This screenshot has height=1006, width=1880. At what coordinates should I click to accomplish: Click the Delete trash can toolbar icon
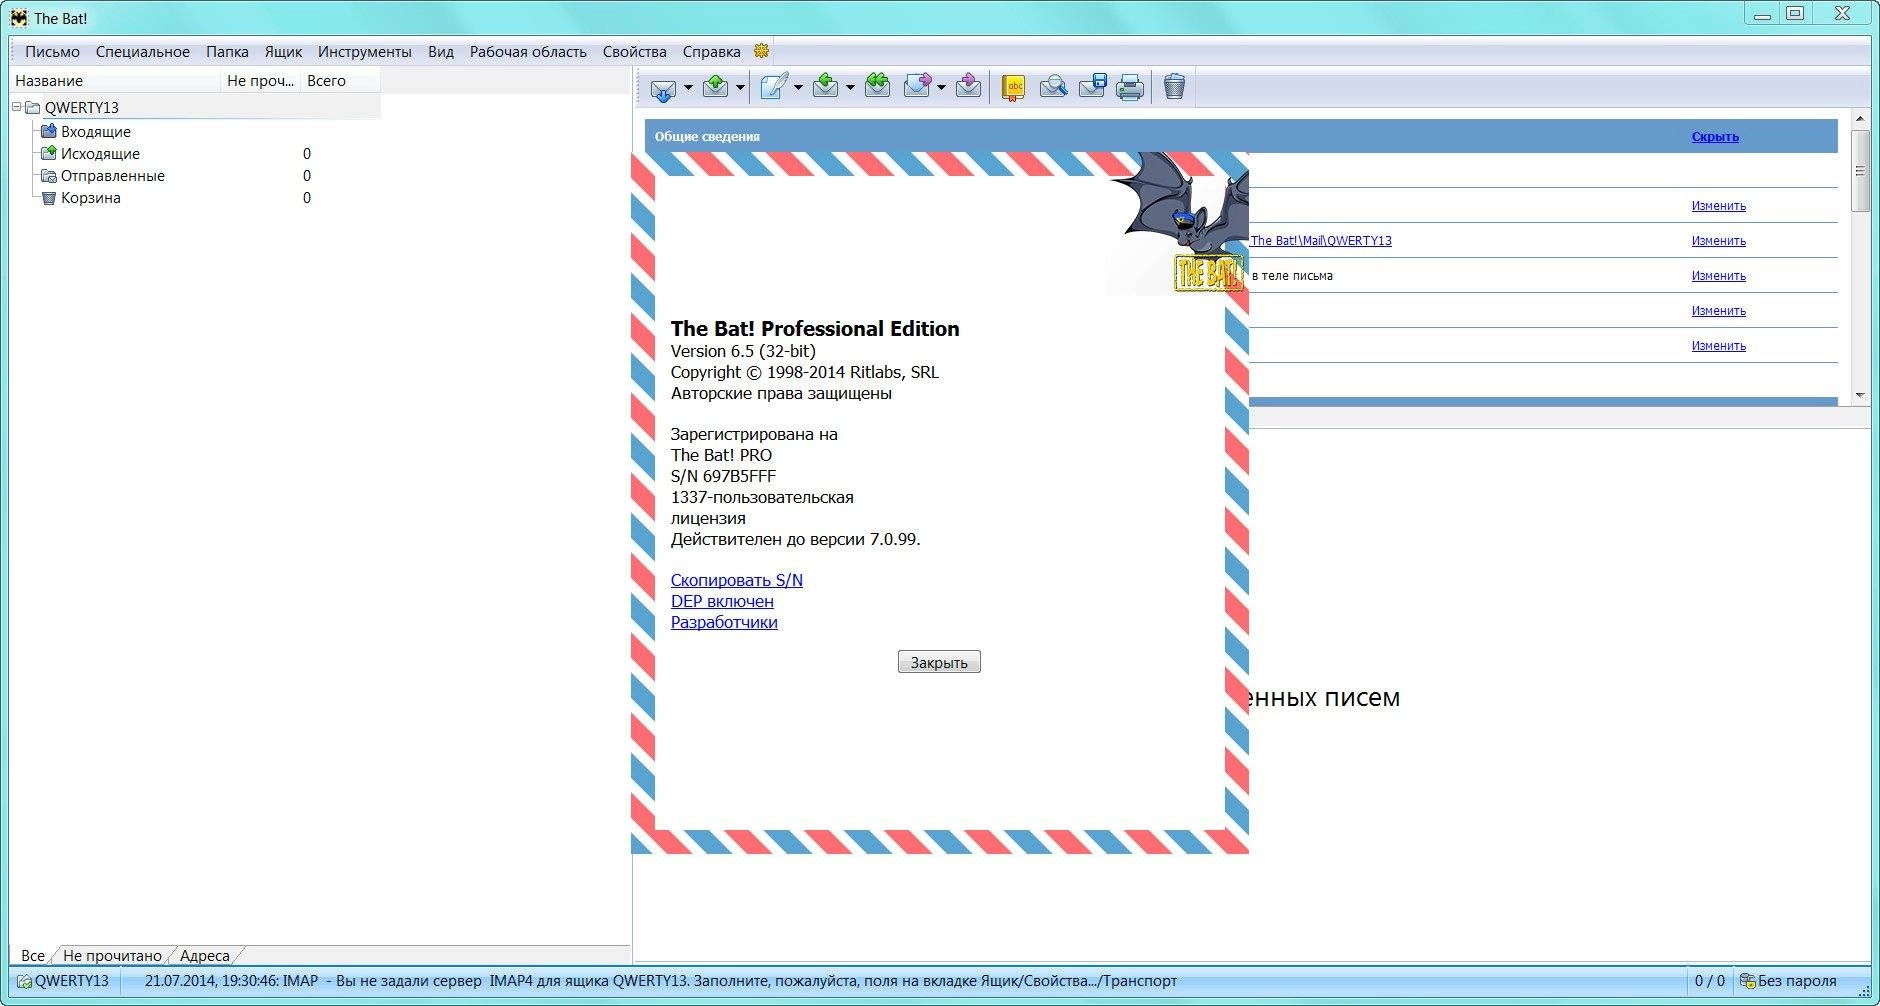coord(1174,87)
